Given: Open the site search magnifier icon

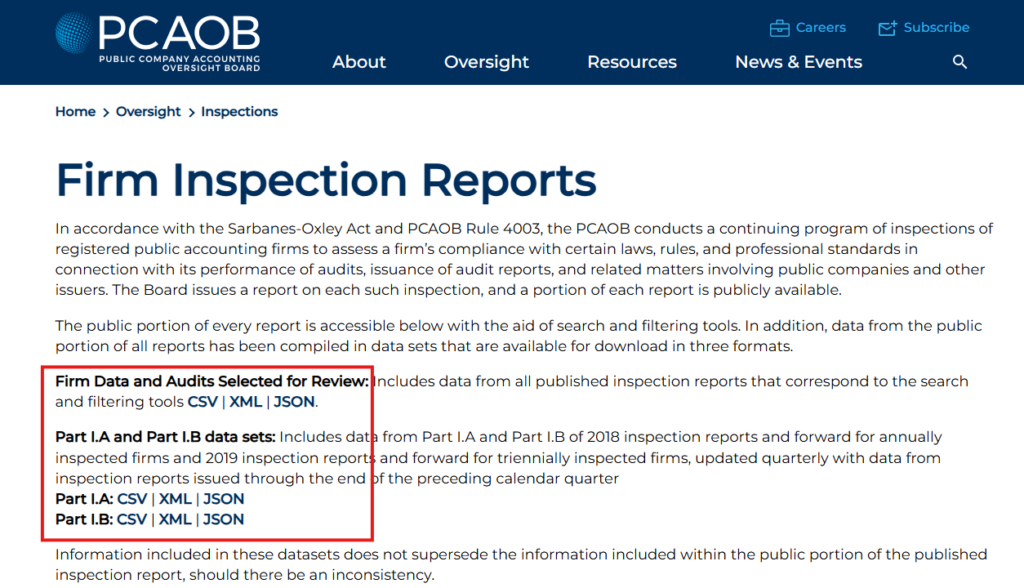Looking at the screenshot, I should [x=959, y=62].
